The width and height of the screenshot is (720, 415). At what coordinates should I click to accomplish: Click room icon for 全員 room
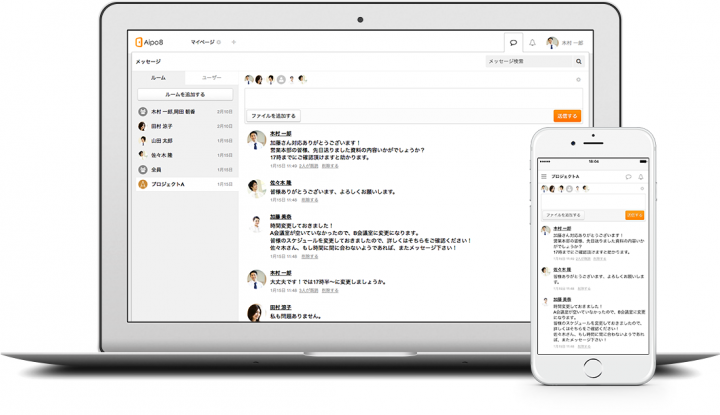tap(143, 169)
